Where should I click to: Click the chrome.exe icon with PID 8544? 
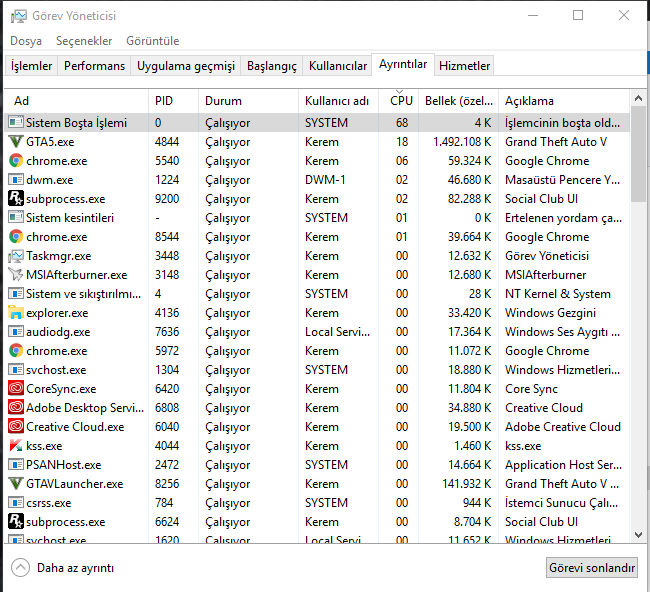[16, 237]
